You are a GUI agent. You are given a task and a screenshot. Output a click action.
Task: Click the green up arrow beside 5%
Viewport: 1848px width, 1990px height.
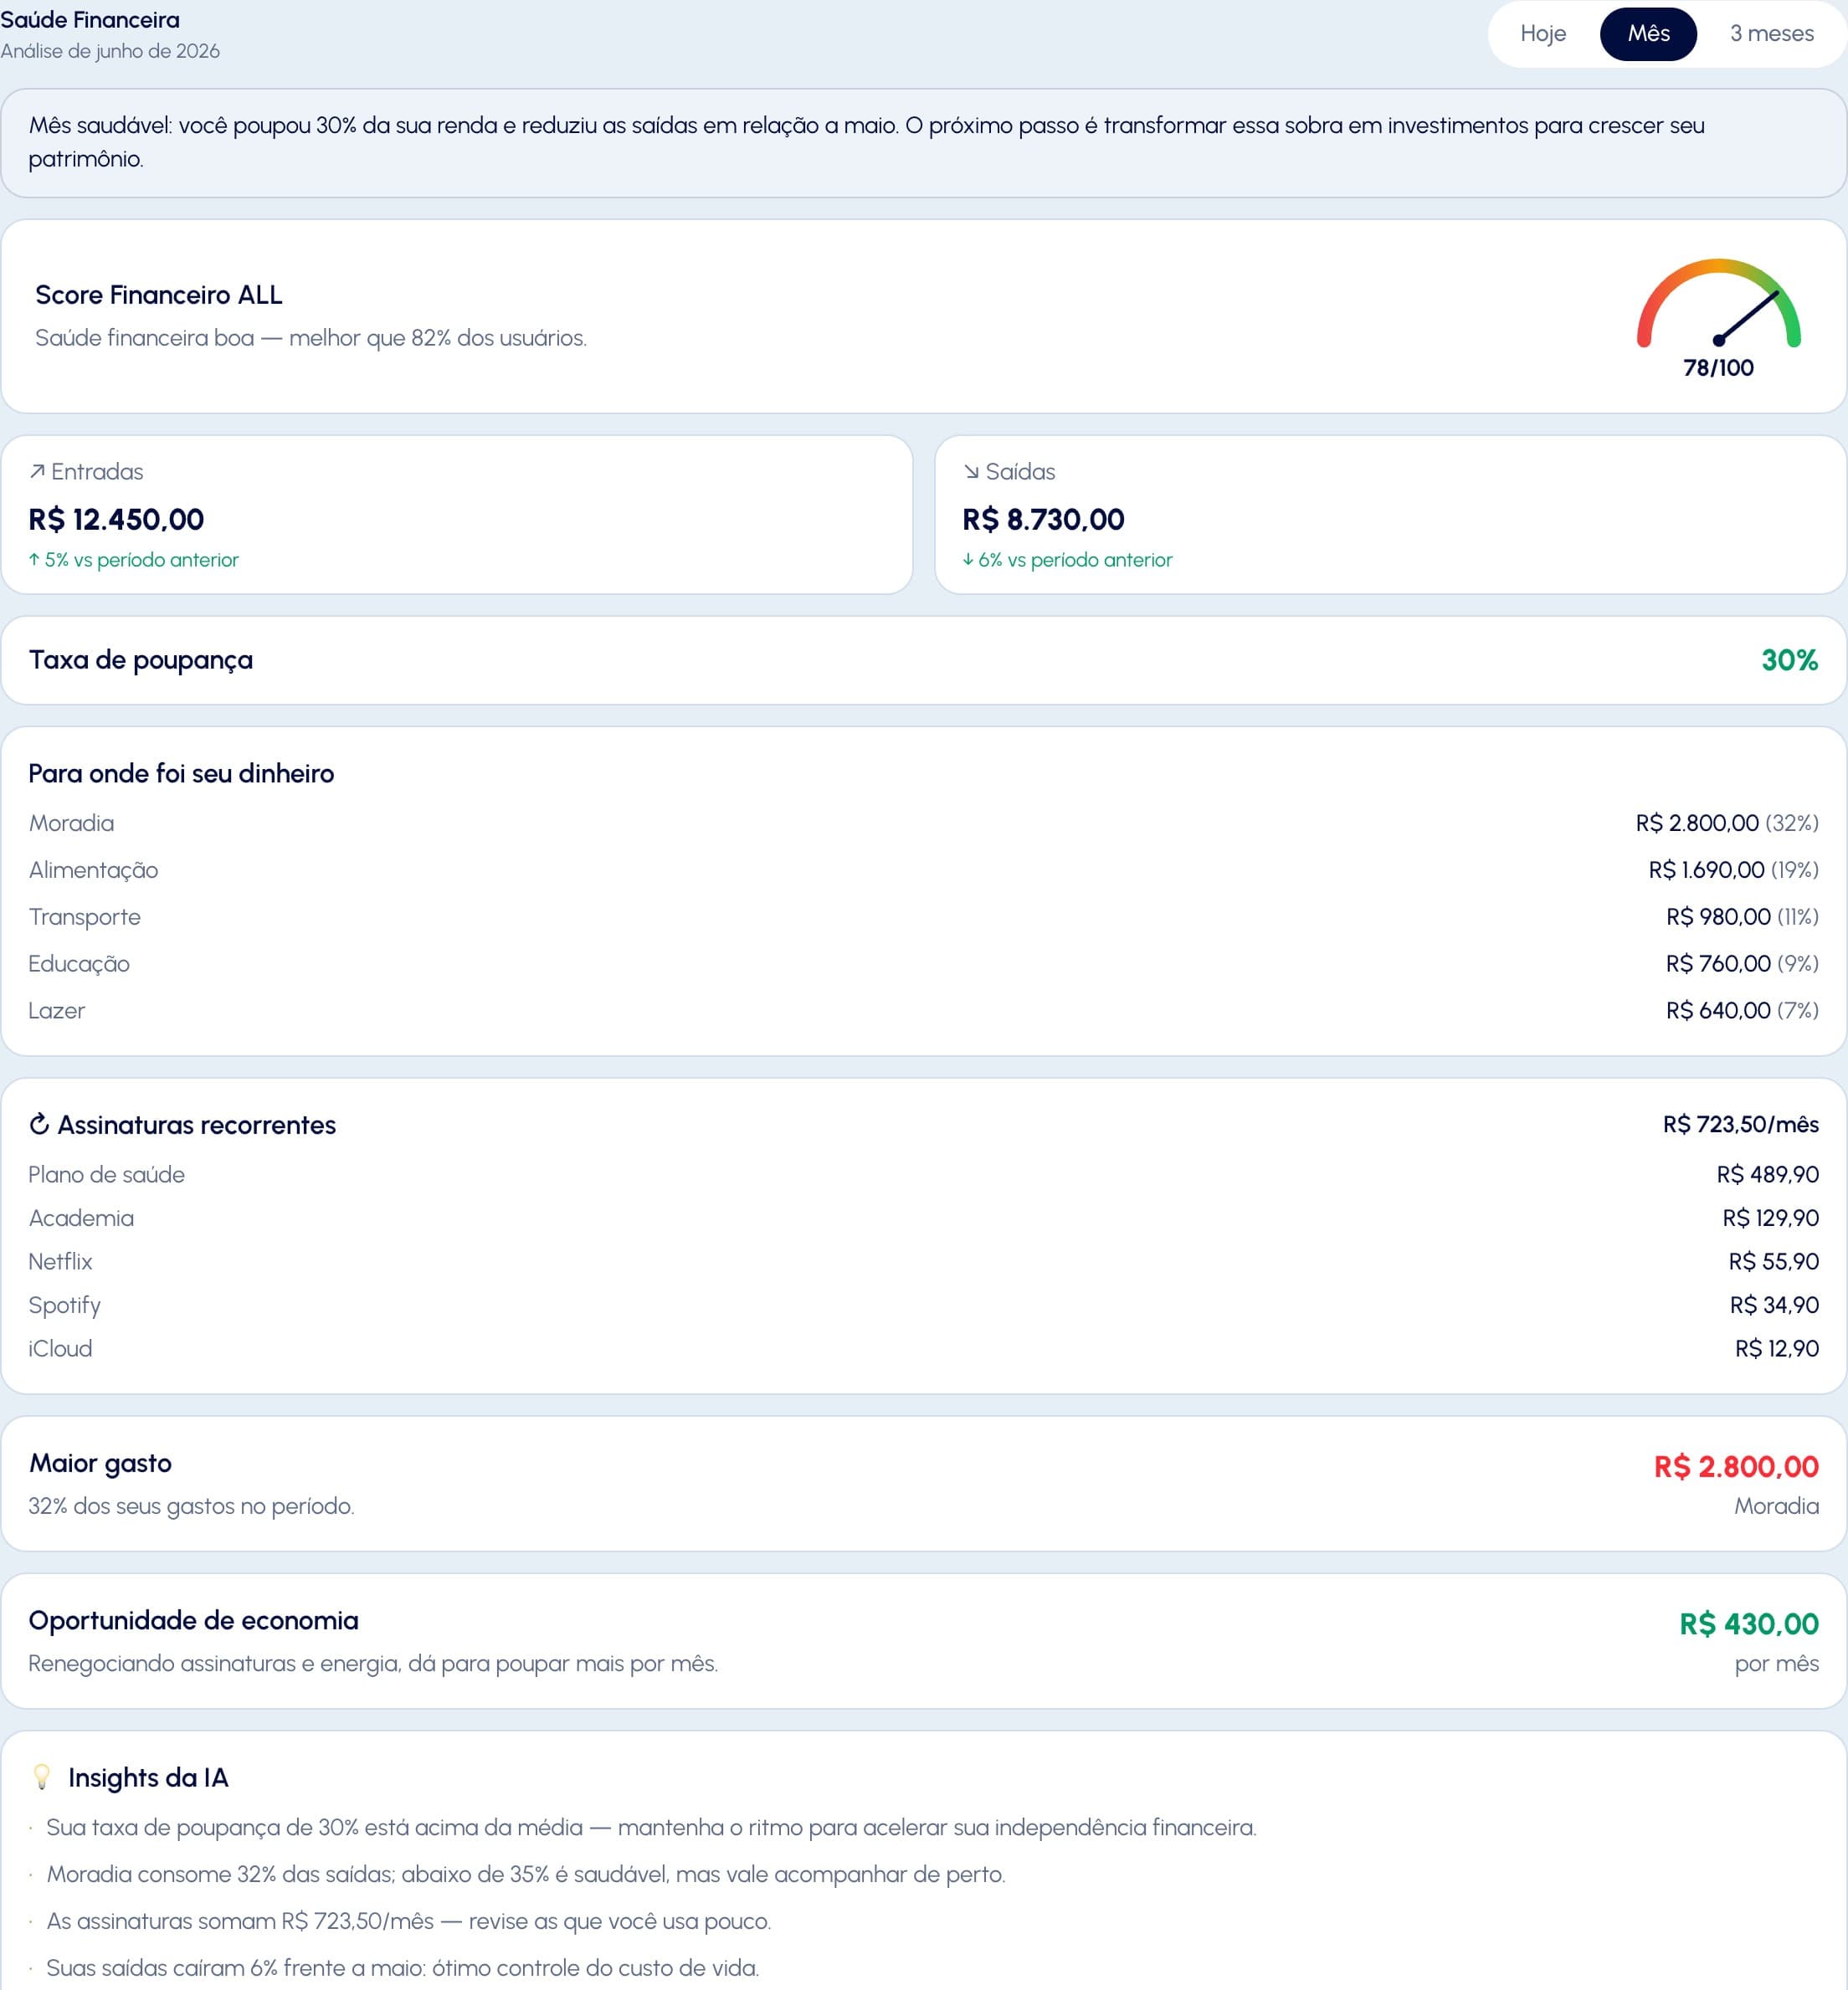pyautogui.click(x=34, y=560)
